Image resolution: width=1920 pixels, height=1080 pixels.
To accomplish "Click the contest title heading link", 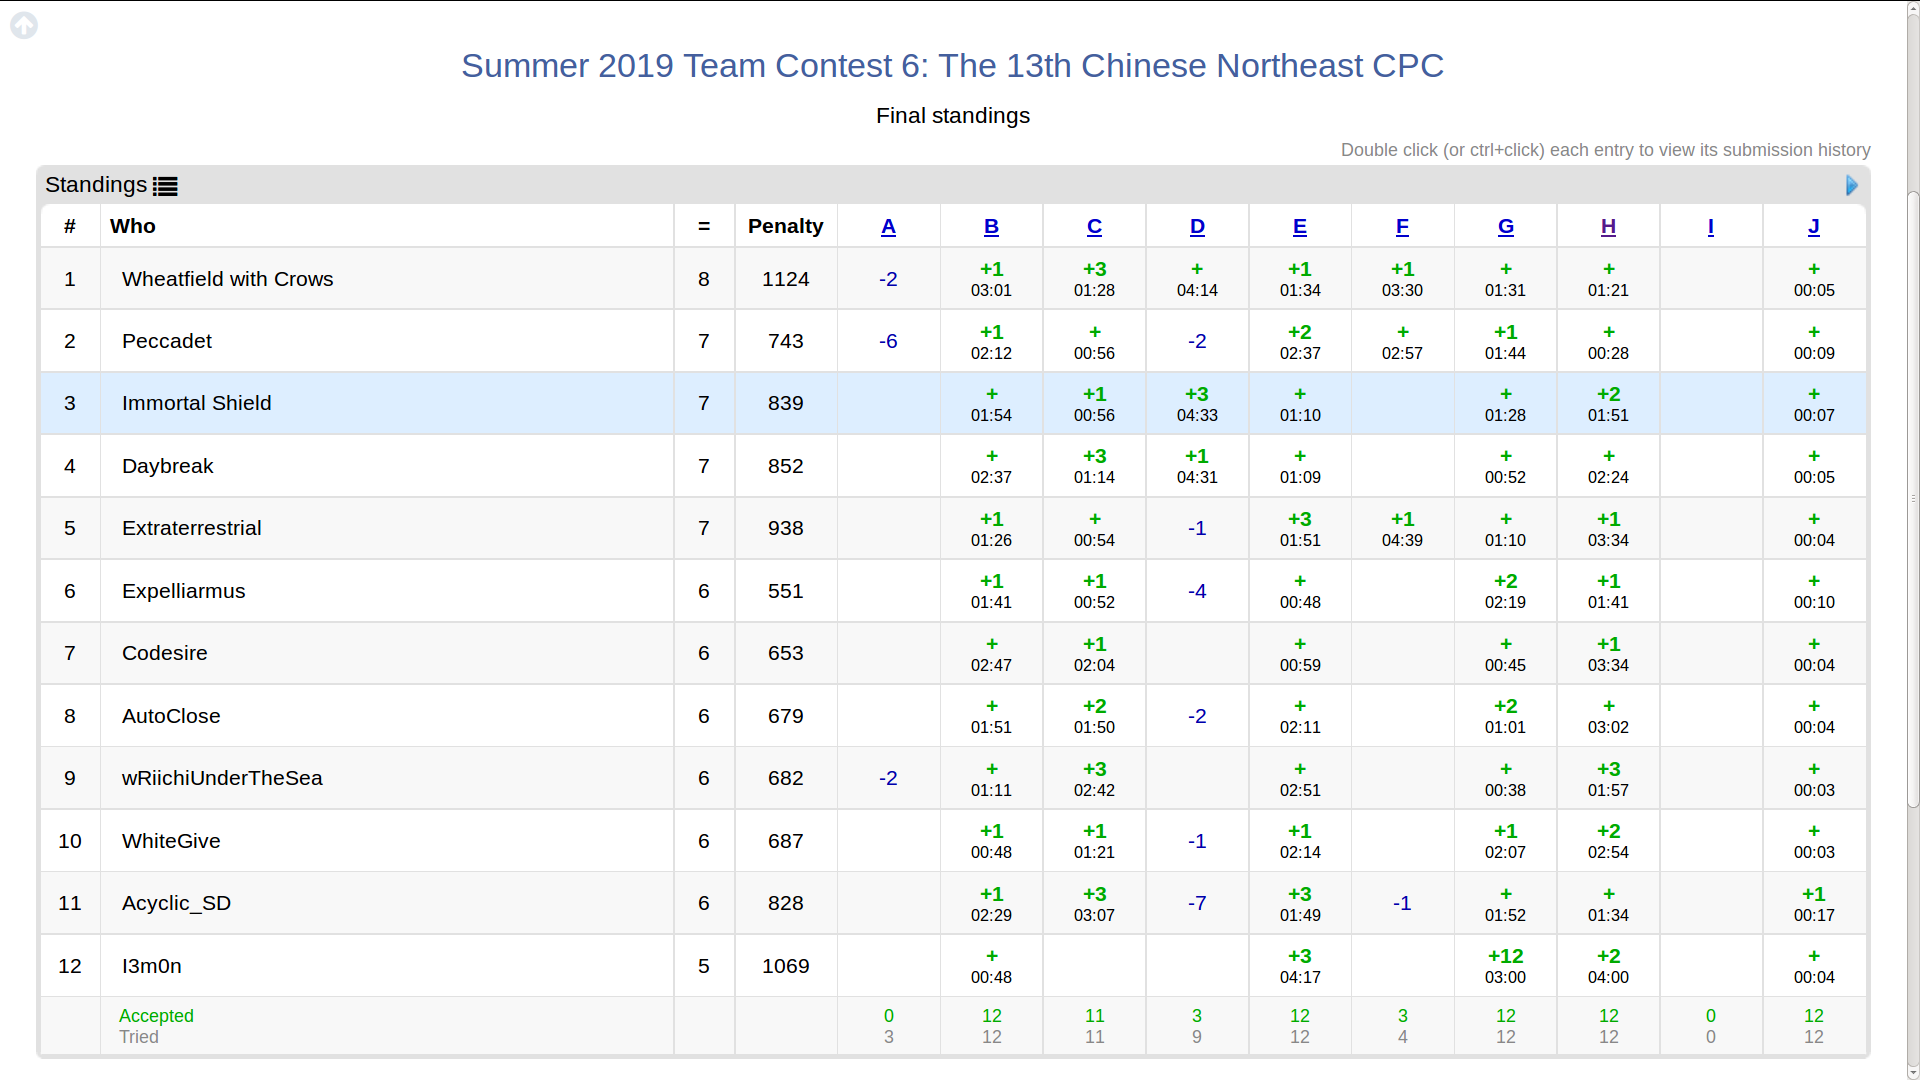I will [x=952, y=66].
